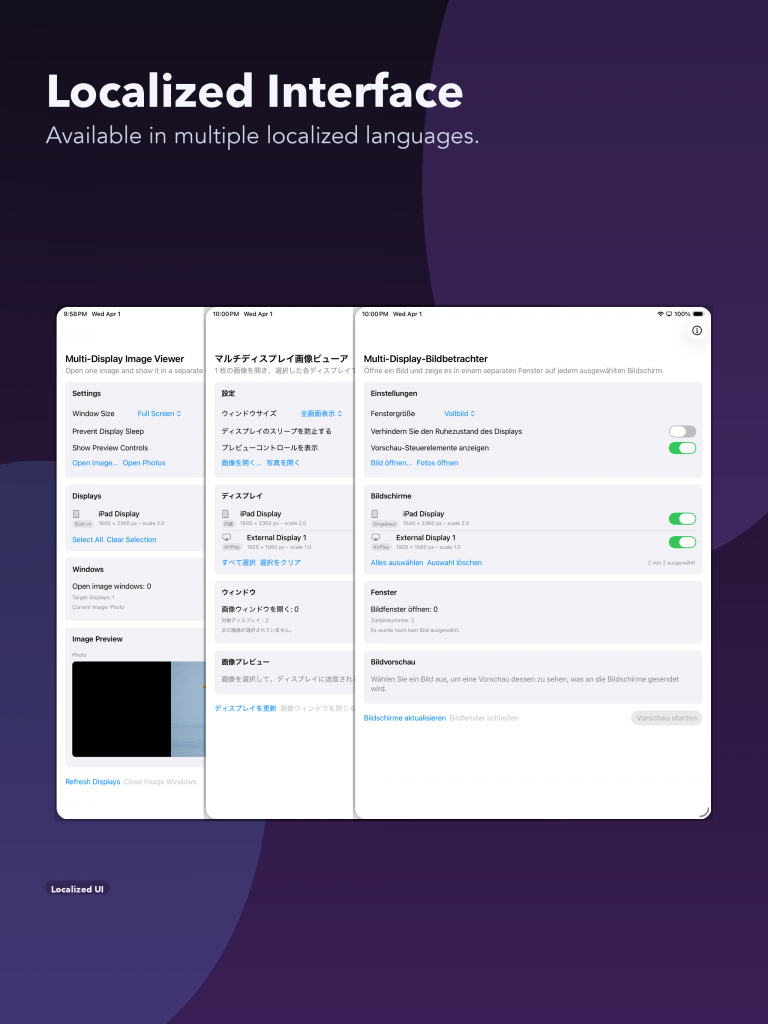Click the Image Preview thumbnail
The height and width of the screenshot is (1024, 768).
click(x=138, y=709)
